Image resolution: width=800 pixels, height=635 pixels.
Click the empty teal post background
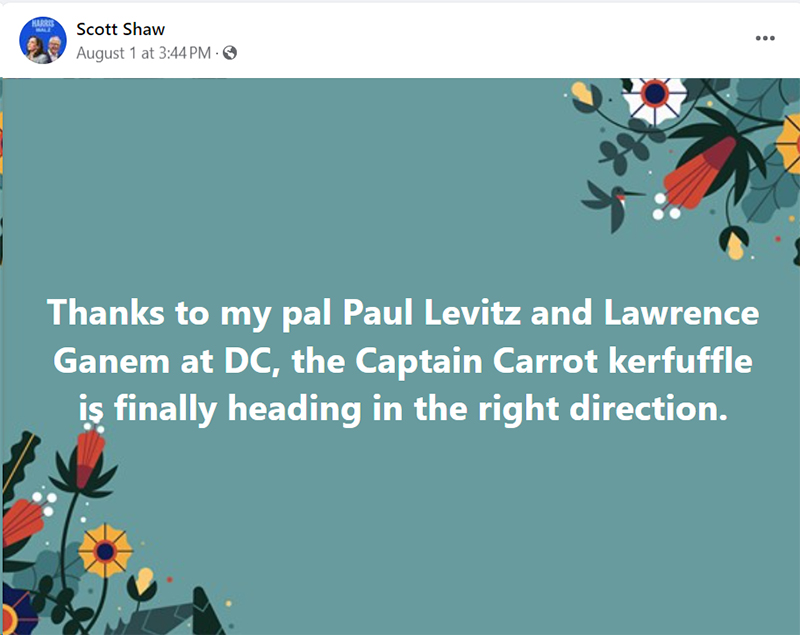[350, 180]
